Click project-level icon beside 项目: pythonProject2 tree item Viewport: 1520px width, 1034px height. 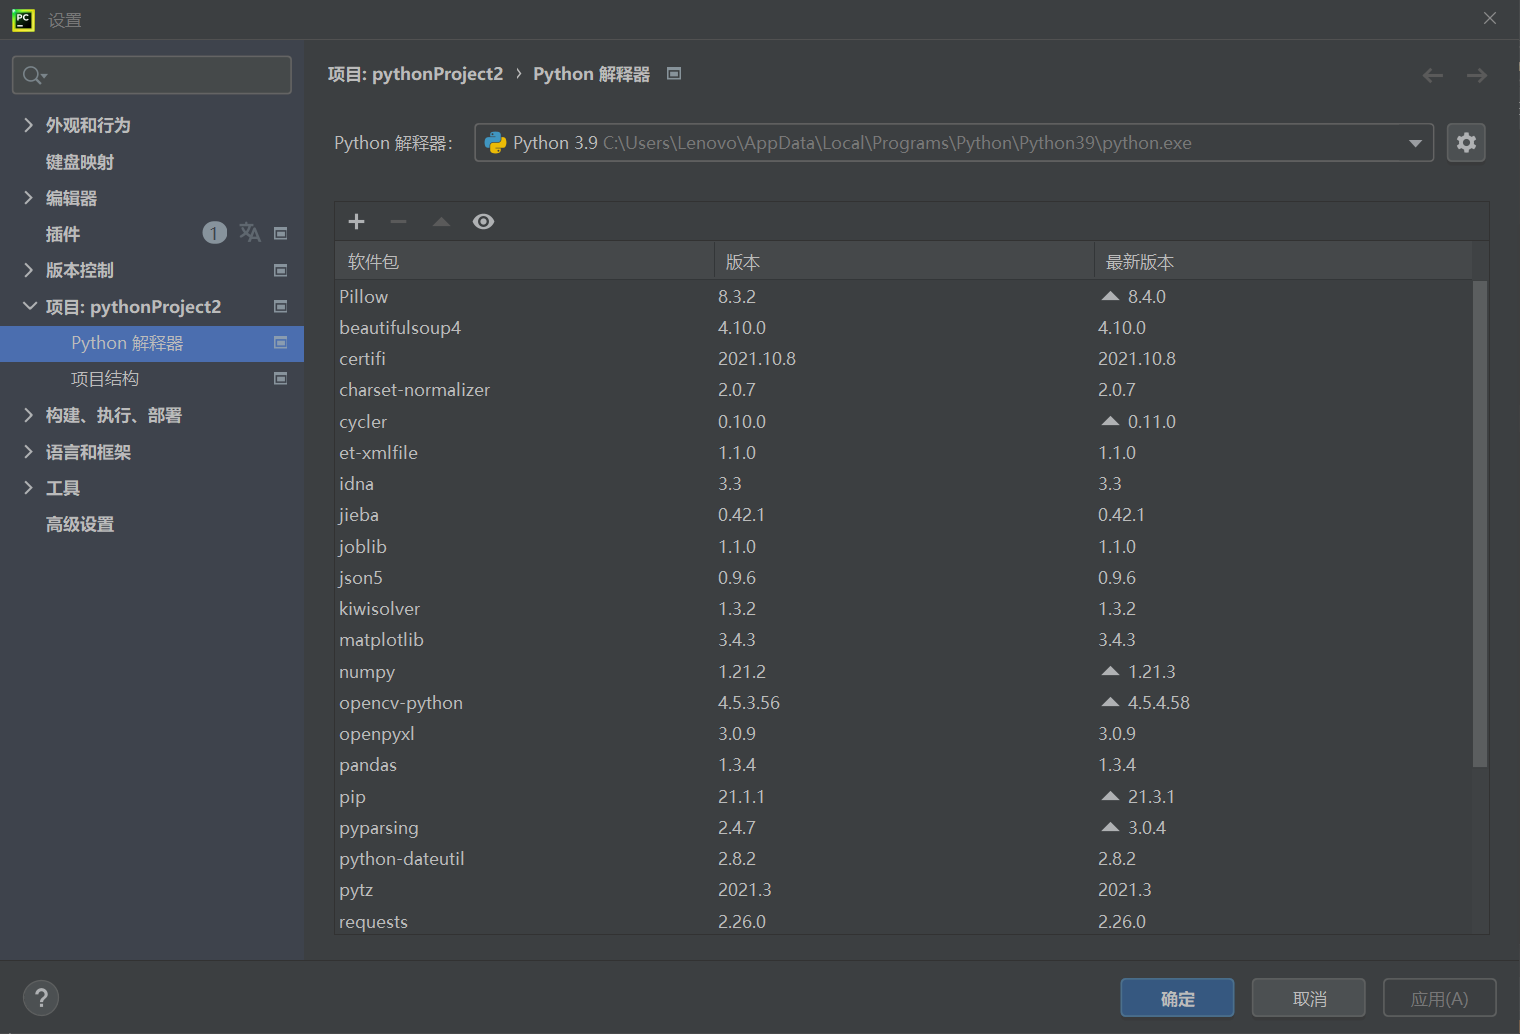coord(281,306)
